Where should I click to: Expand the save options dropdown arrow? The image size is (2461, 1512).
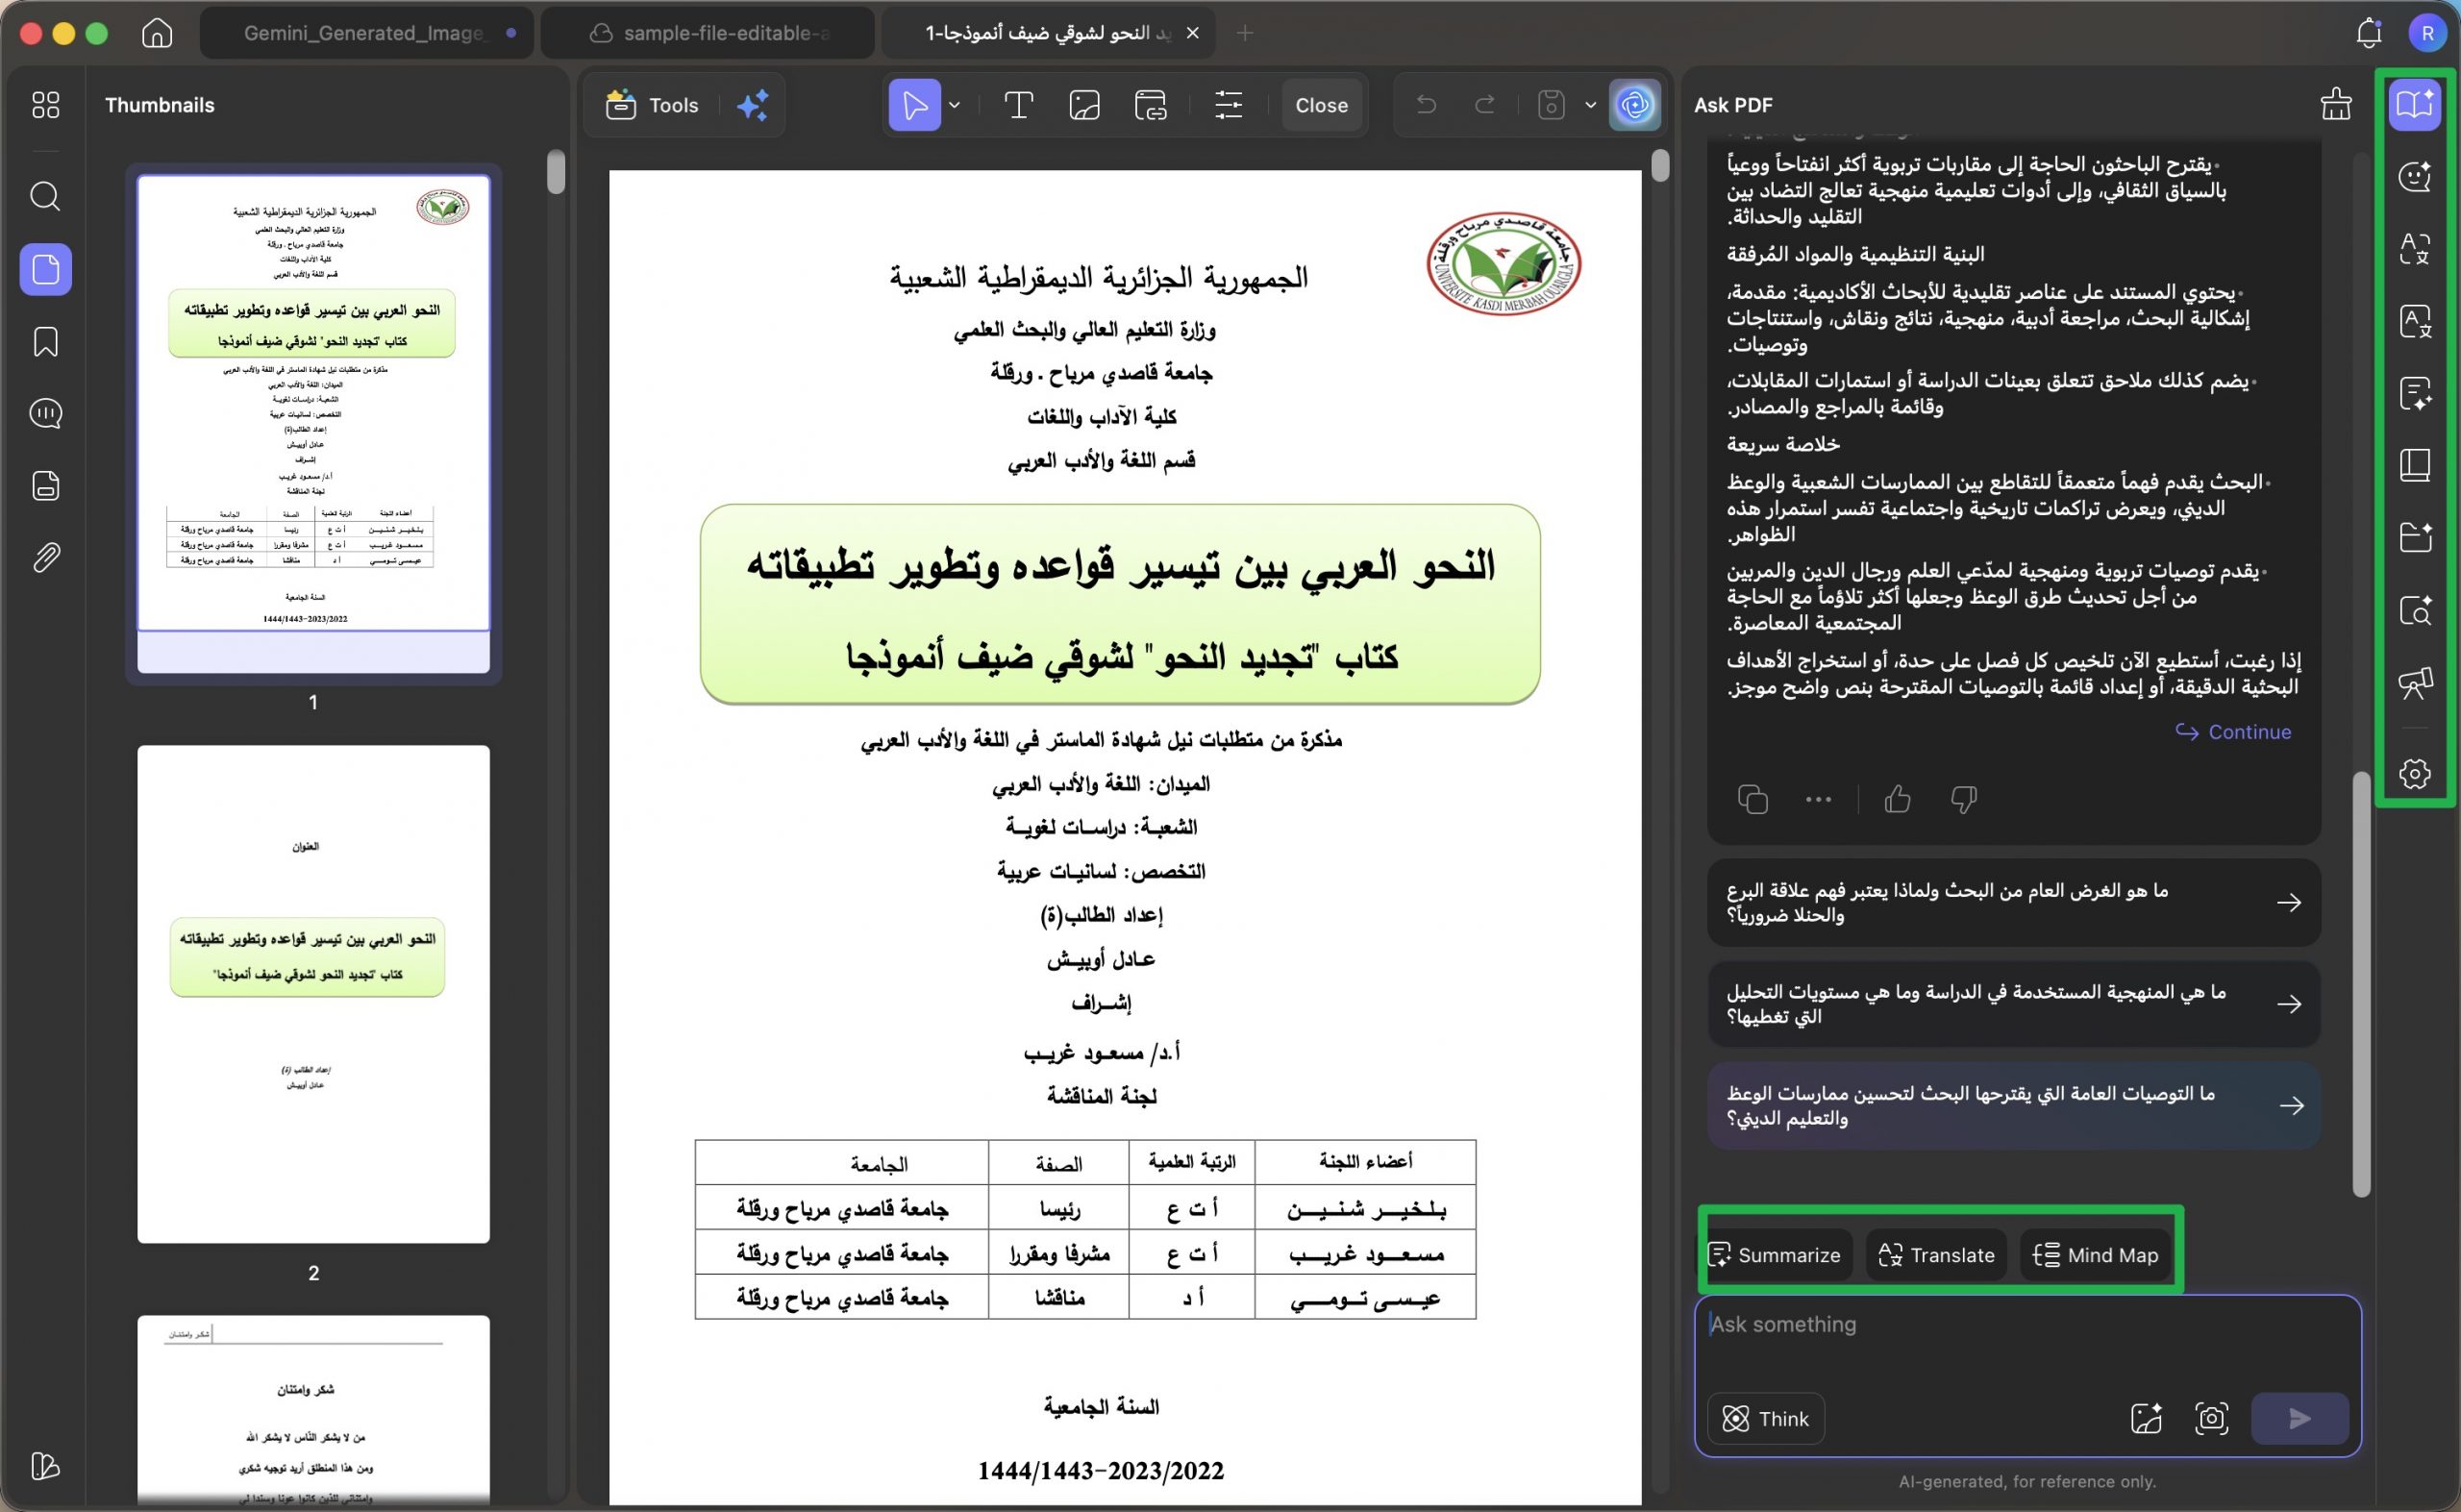point(1590,105)
